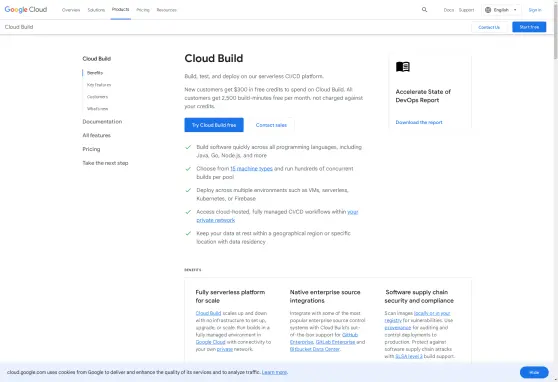Open the SLSA level 3 link

409,356
